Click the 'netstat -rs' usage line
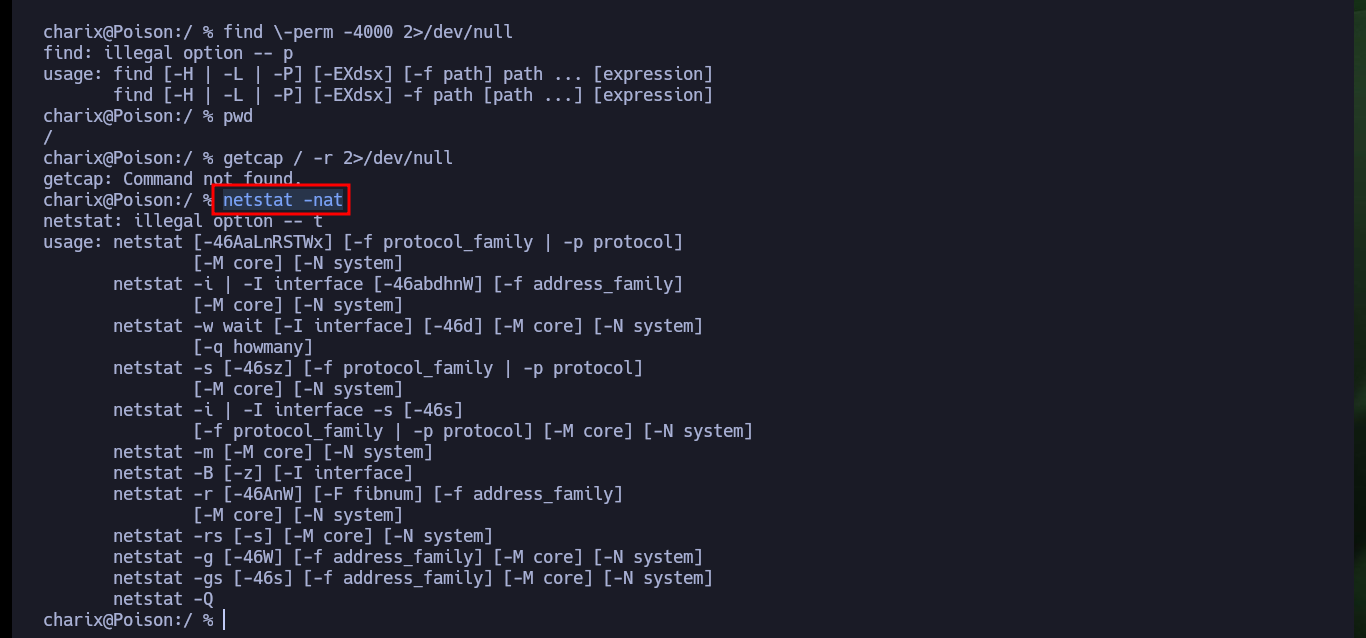 tap(303, 536)
